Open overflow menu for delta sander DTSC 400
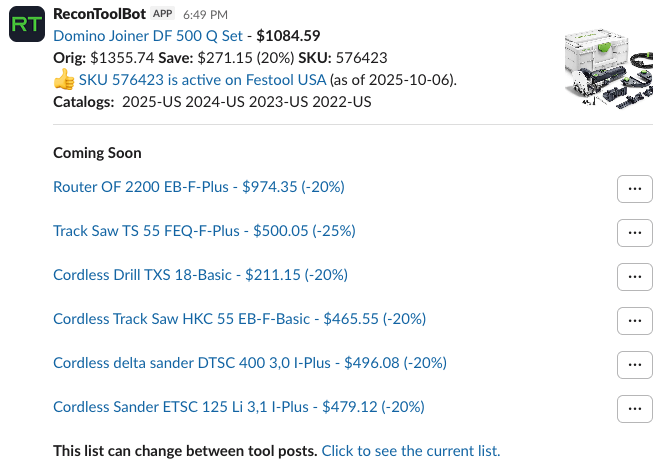The height and width of the screenshot is (468, 662). (x=634, y=364)
